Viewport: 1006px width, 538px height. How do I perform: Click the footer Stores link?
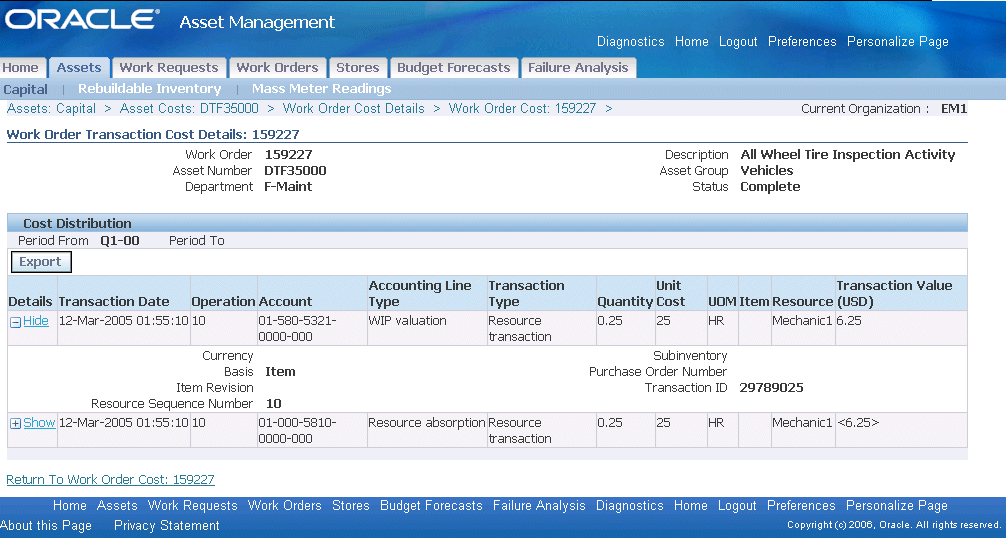[350, 505]
